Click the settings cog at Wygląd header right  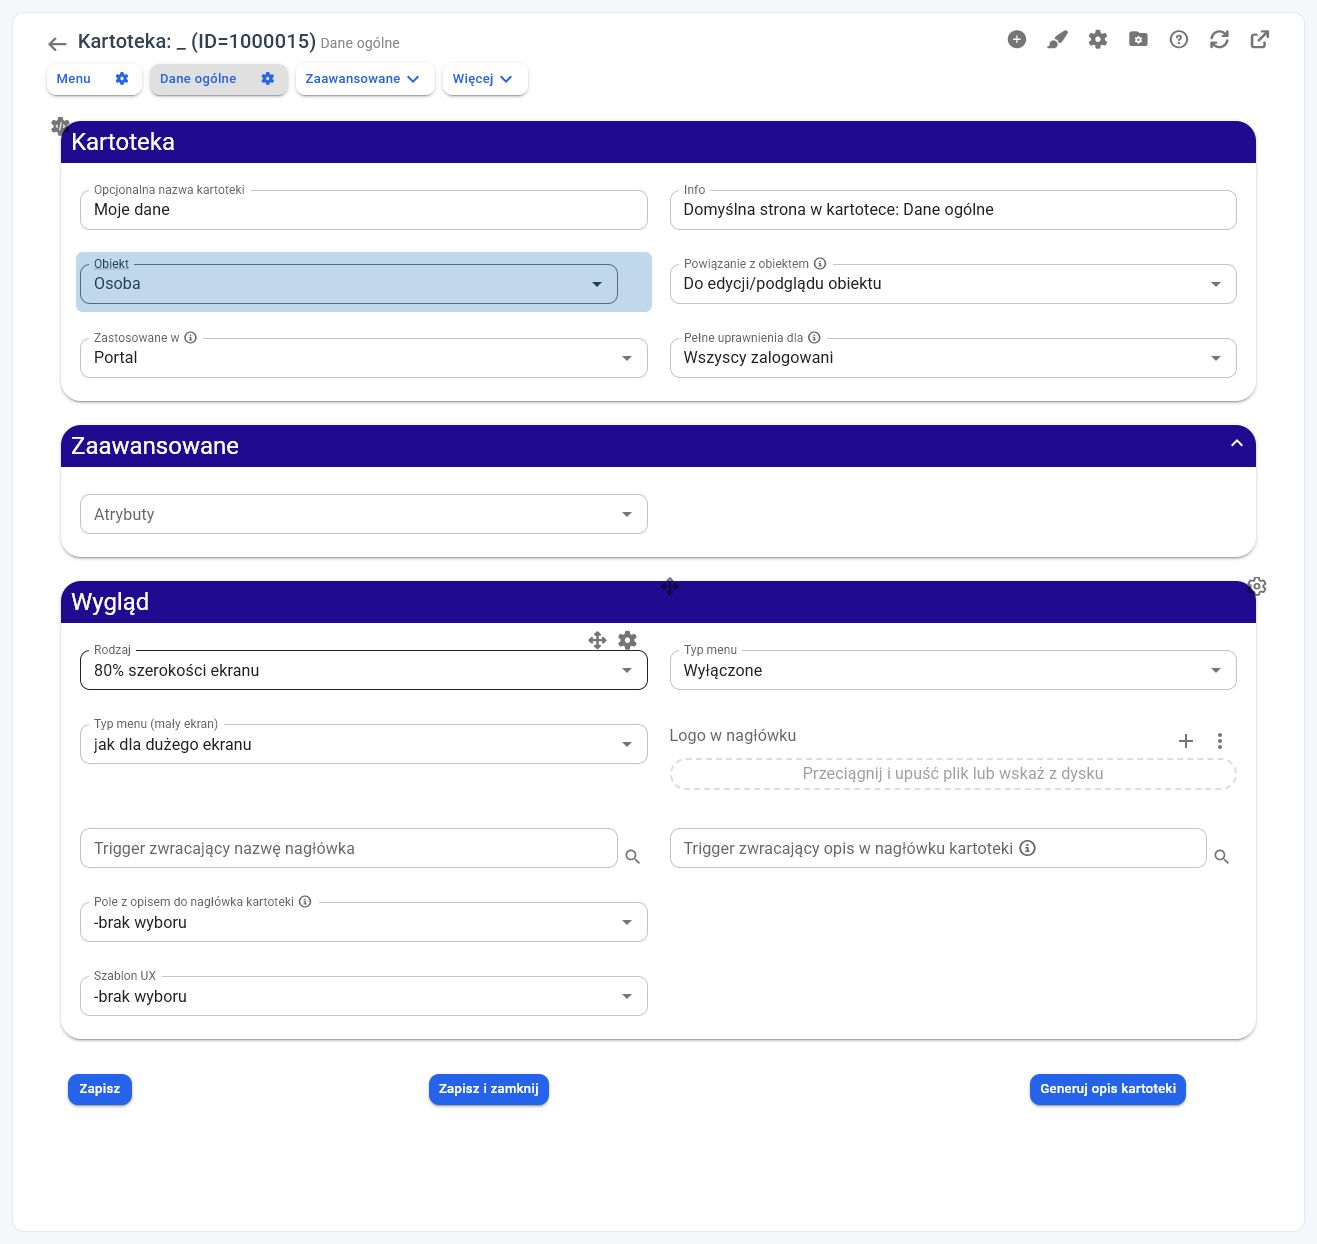[x=1257, y=586]
